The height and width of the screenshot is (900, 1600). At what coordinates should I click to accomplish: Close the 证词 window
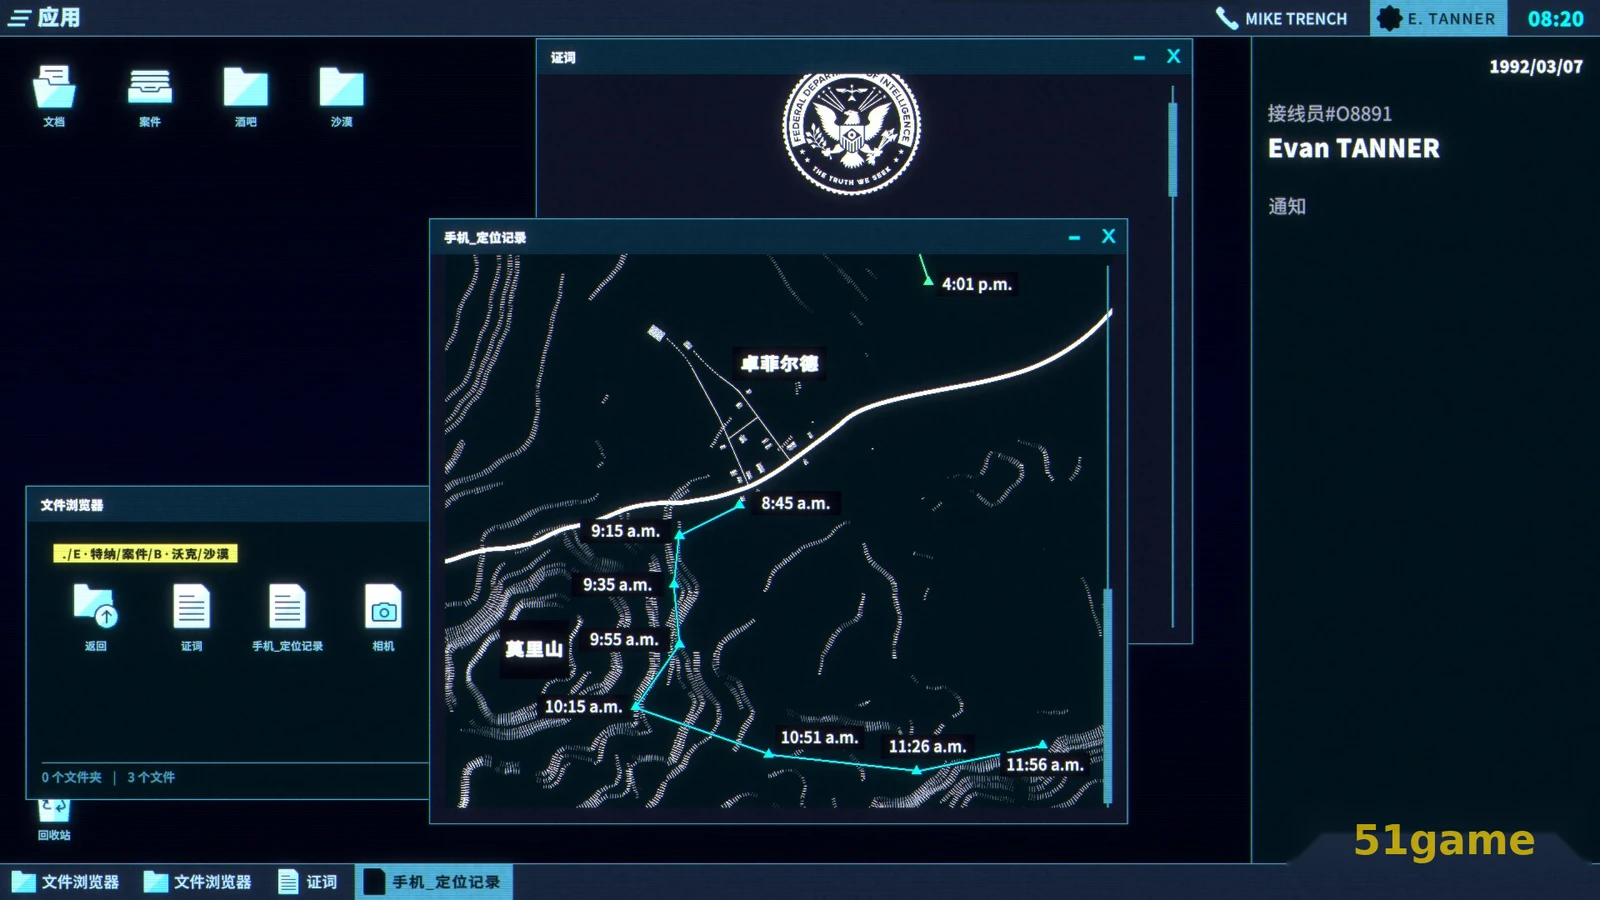click(x=1174, y=57)
